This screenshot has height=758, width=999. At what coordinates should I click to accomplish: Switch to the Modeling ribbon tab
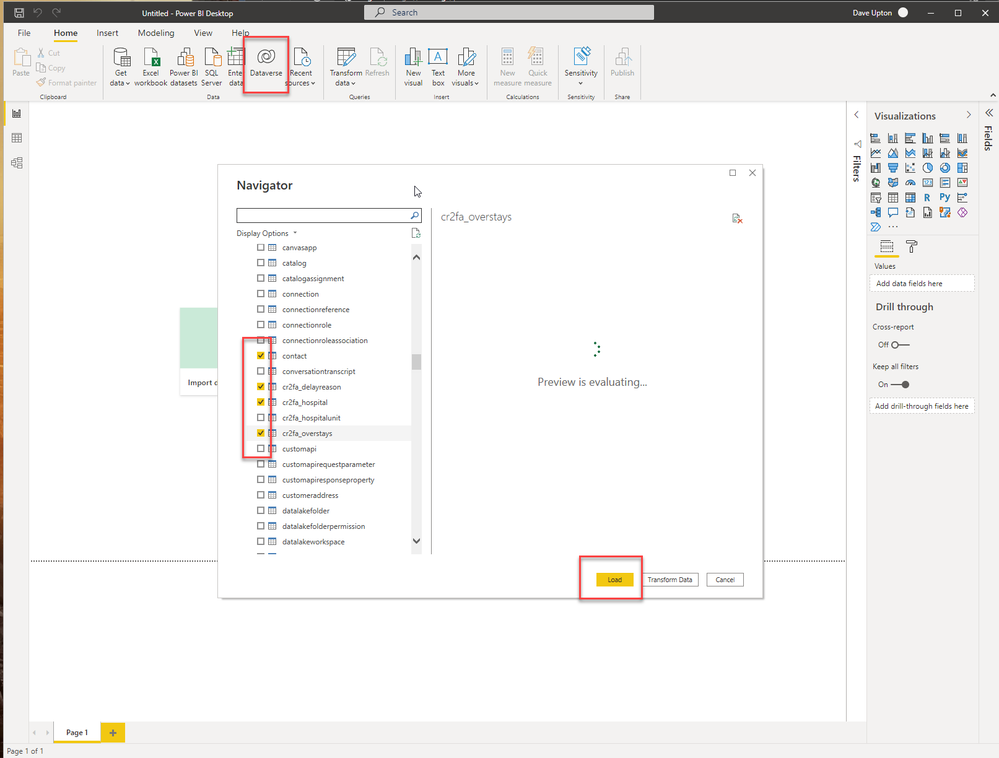[x=156, y=32]
